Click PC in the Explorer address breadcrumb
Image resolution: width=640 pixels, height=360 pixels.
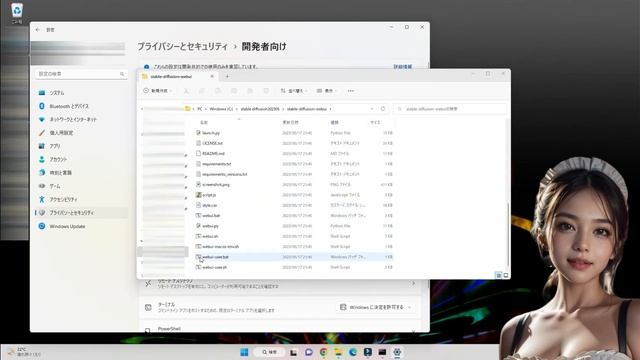[200, 109]
